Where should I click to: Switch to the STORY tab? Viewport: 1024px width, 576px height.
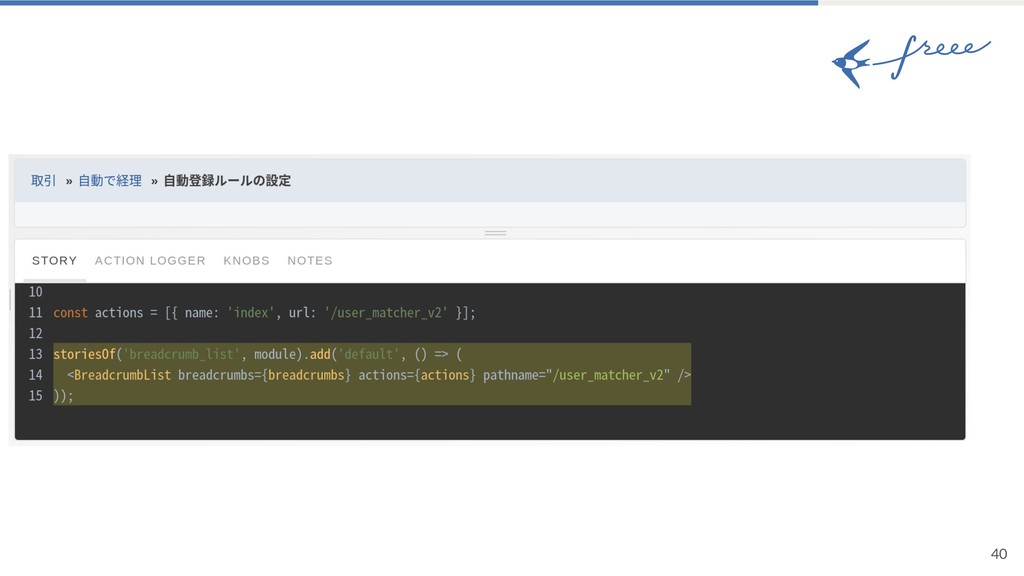[54, 261]
